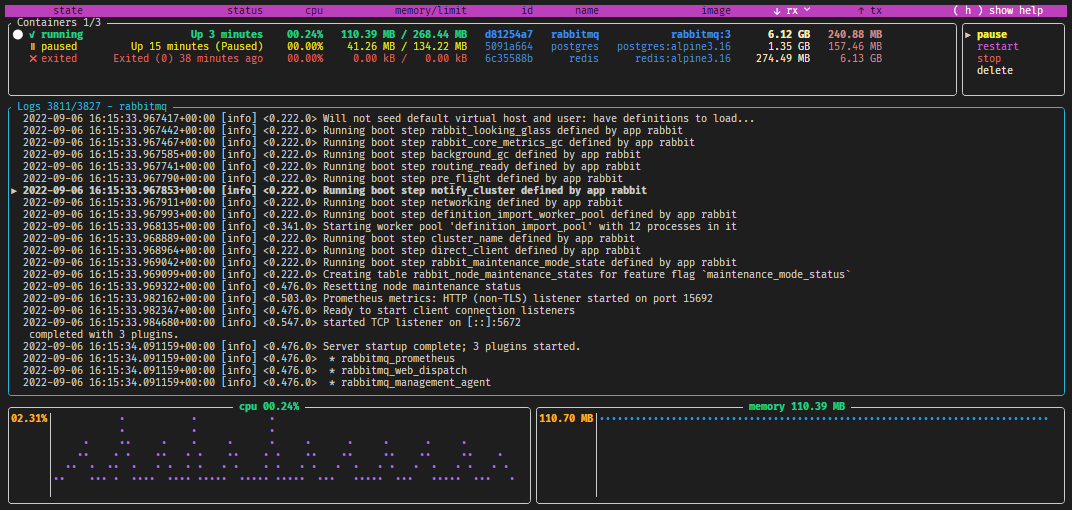Click the image name postgres:alpine3.16
This screenshot has height=510, width=1072.
coord(673,46)
